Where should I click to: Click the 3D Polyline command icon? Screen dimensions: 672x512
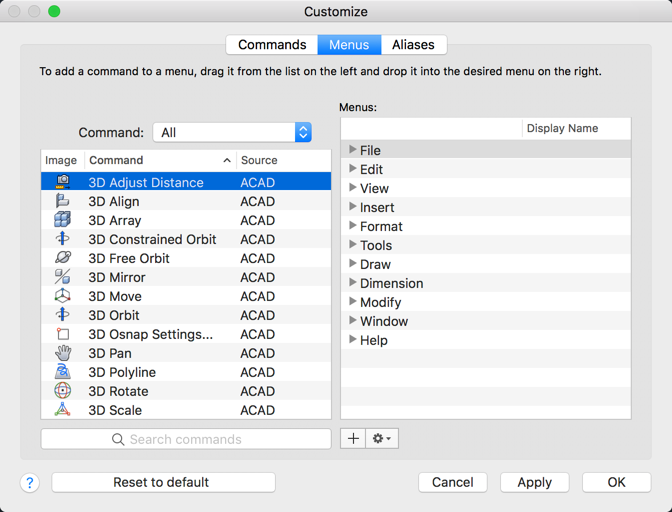tap(62, 372)
